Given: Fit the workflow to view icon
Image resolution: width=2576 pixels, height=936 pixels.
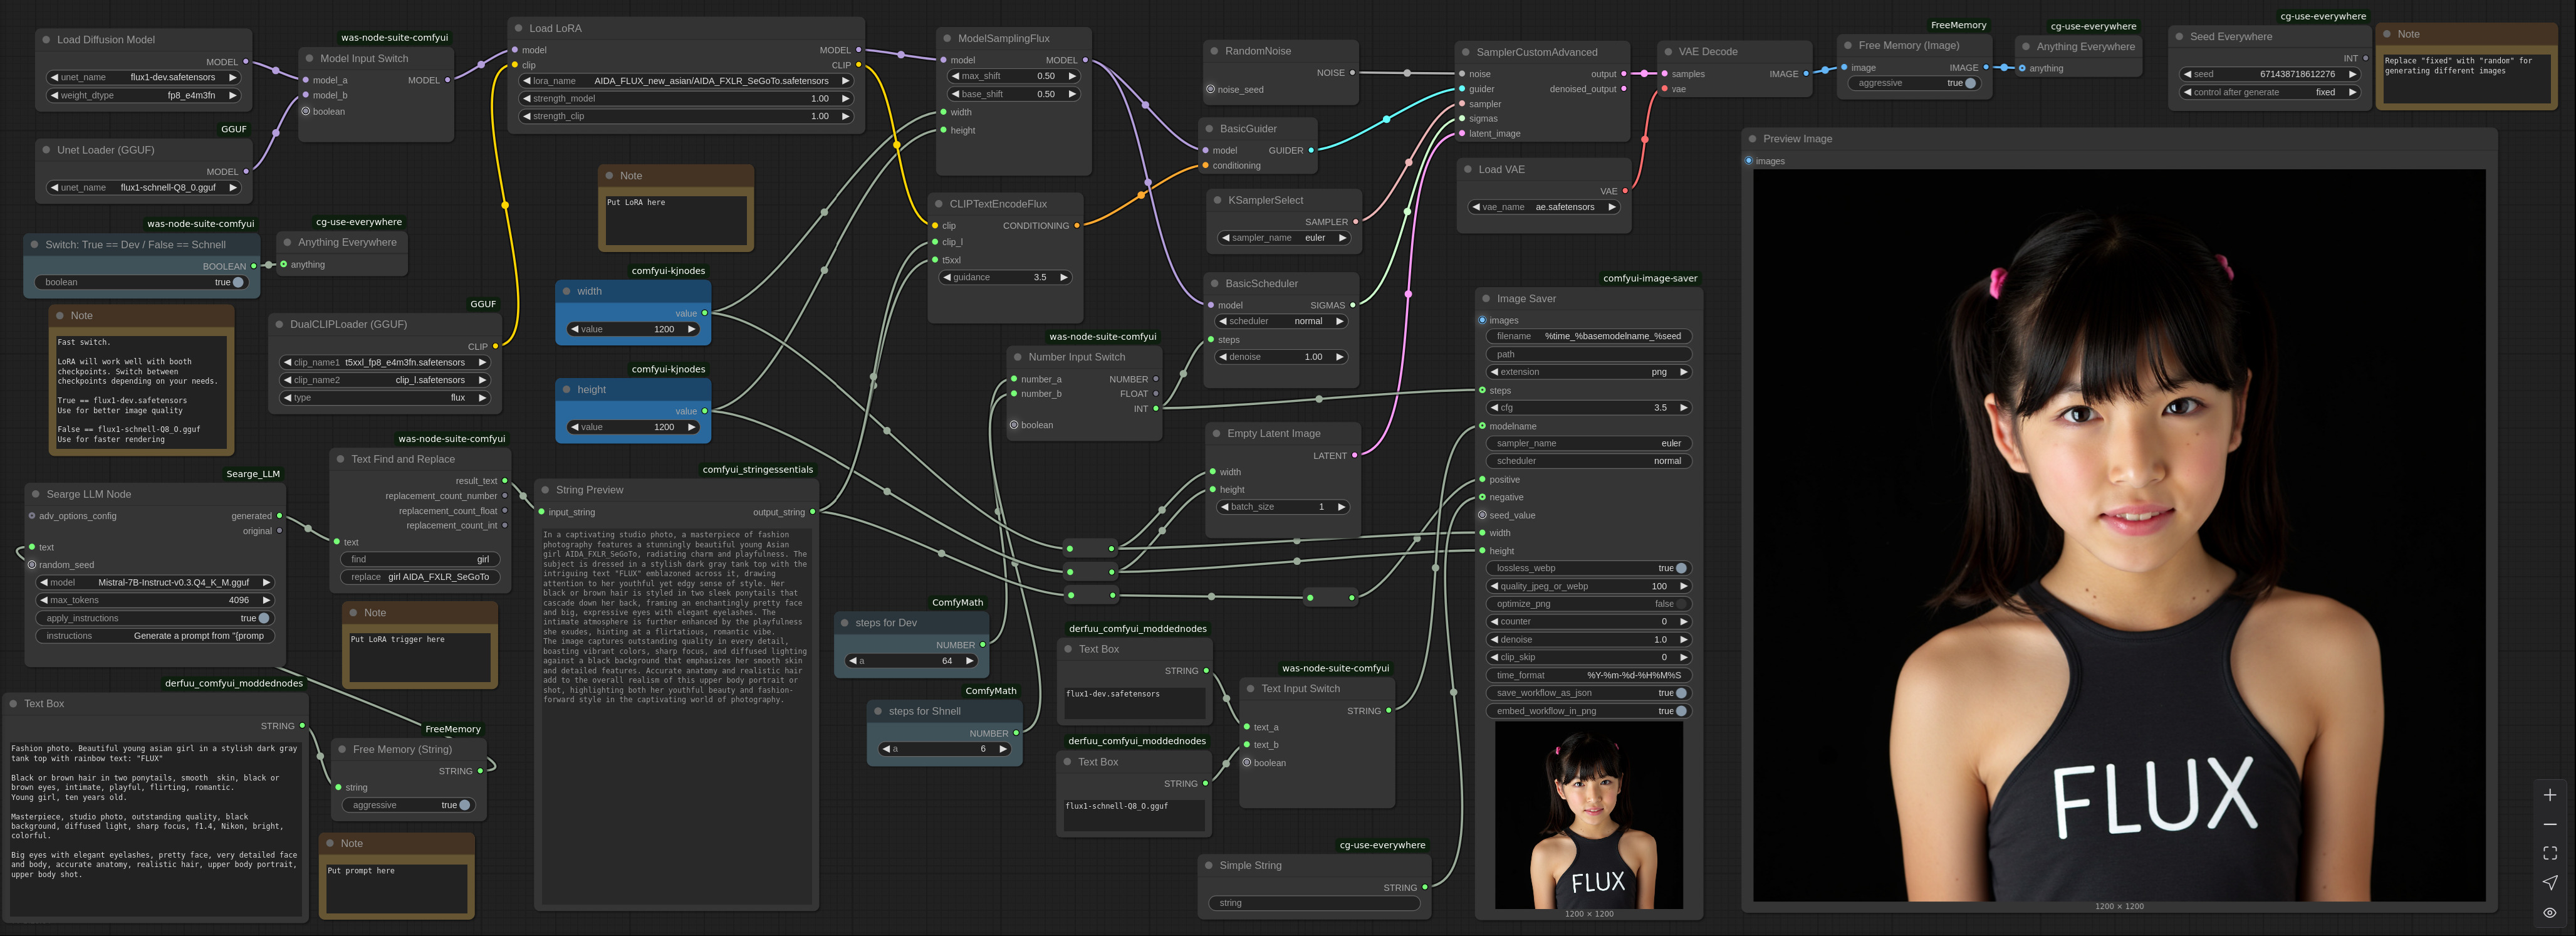Looking at the screenshot, I should pyautogui.click(x=2550, y=853).
